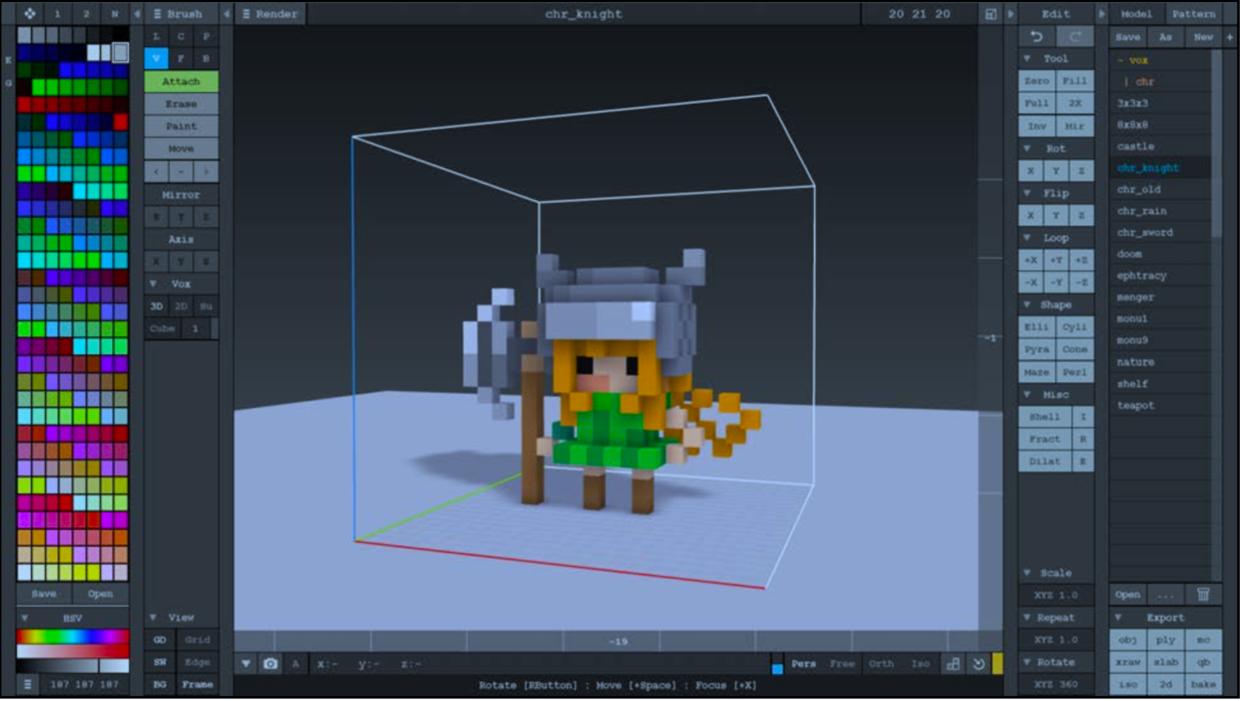Click the move-arrows icon above palette
1240x701 pixels.
[x=29, y=14]
